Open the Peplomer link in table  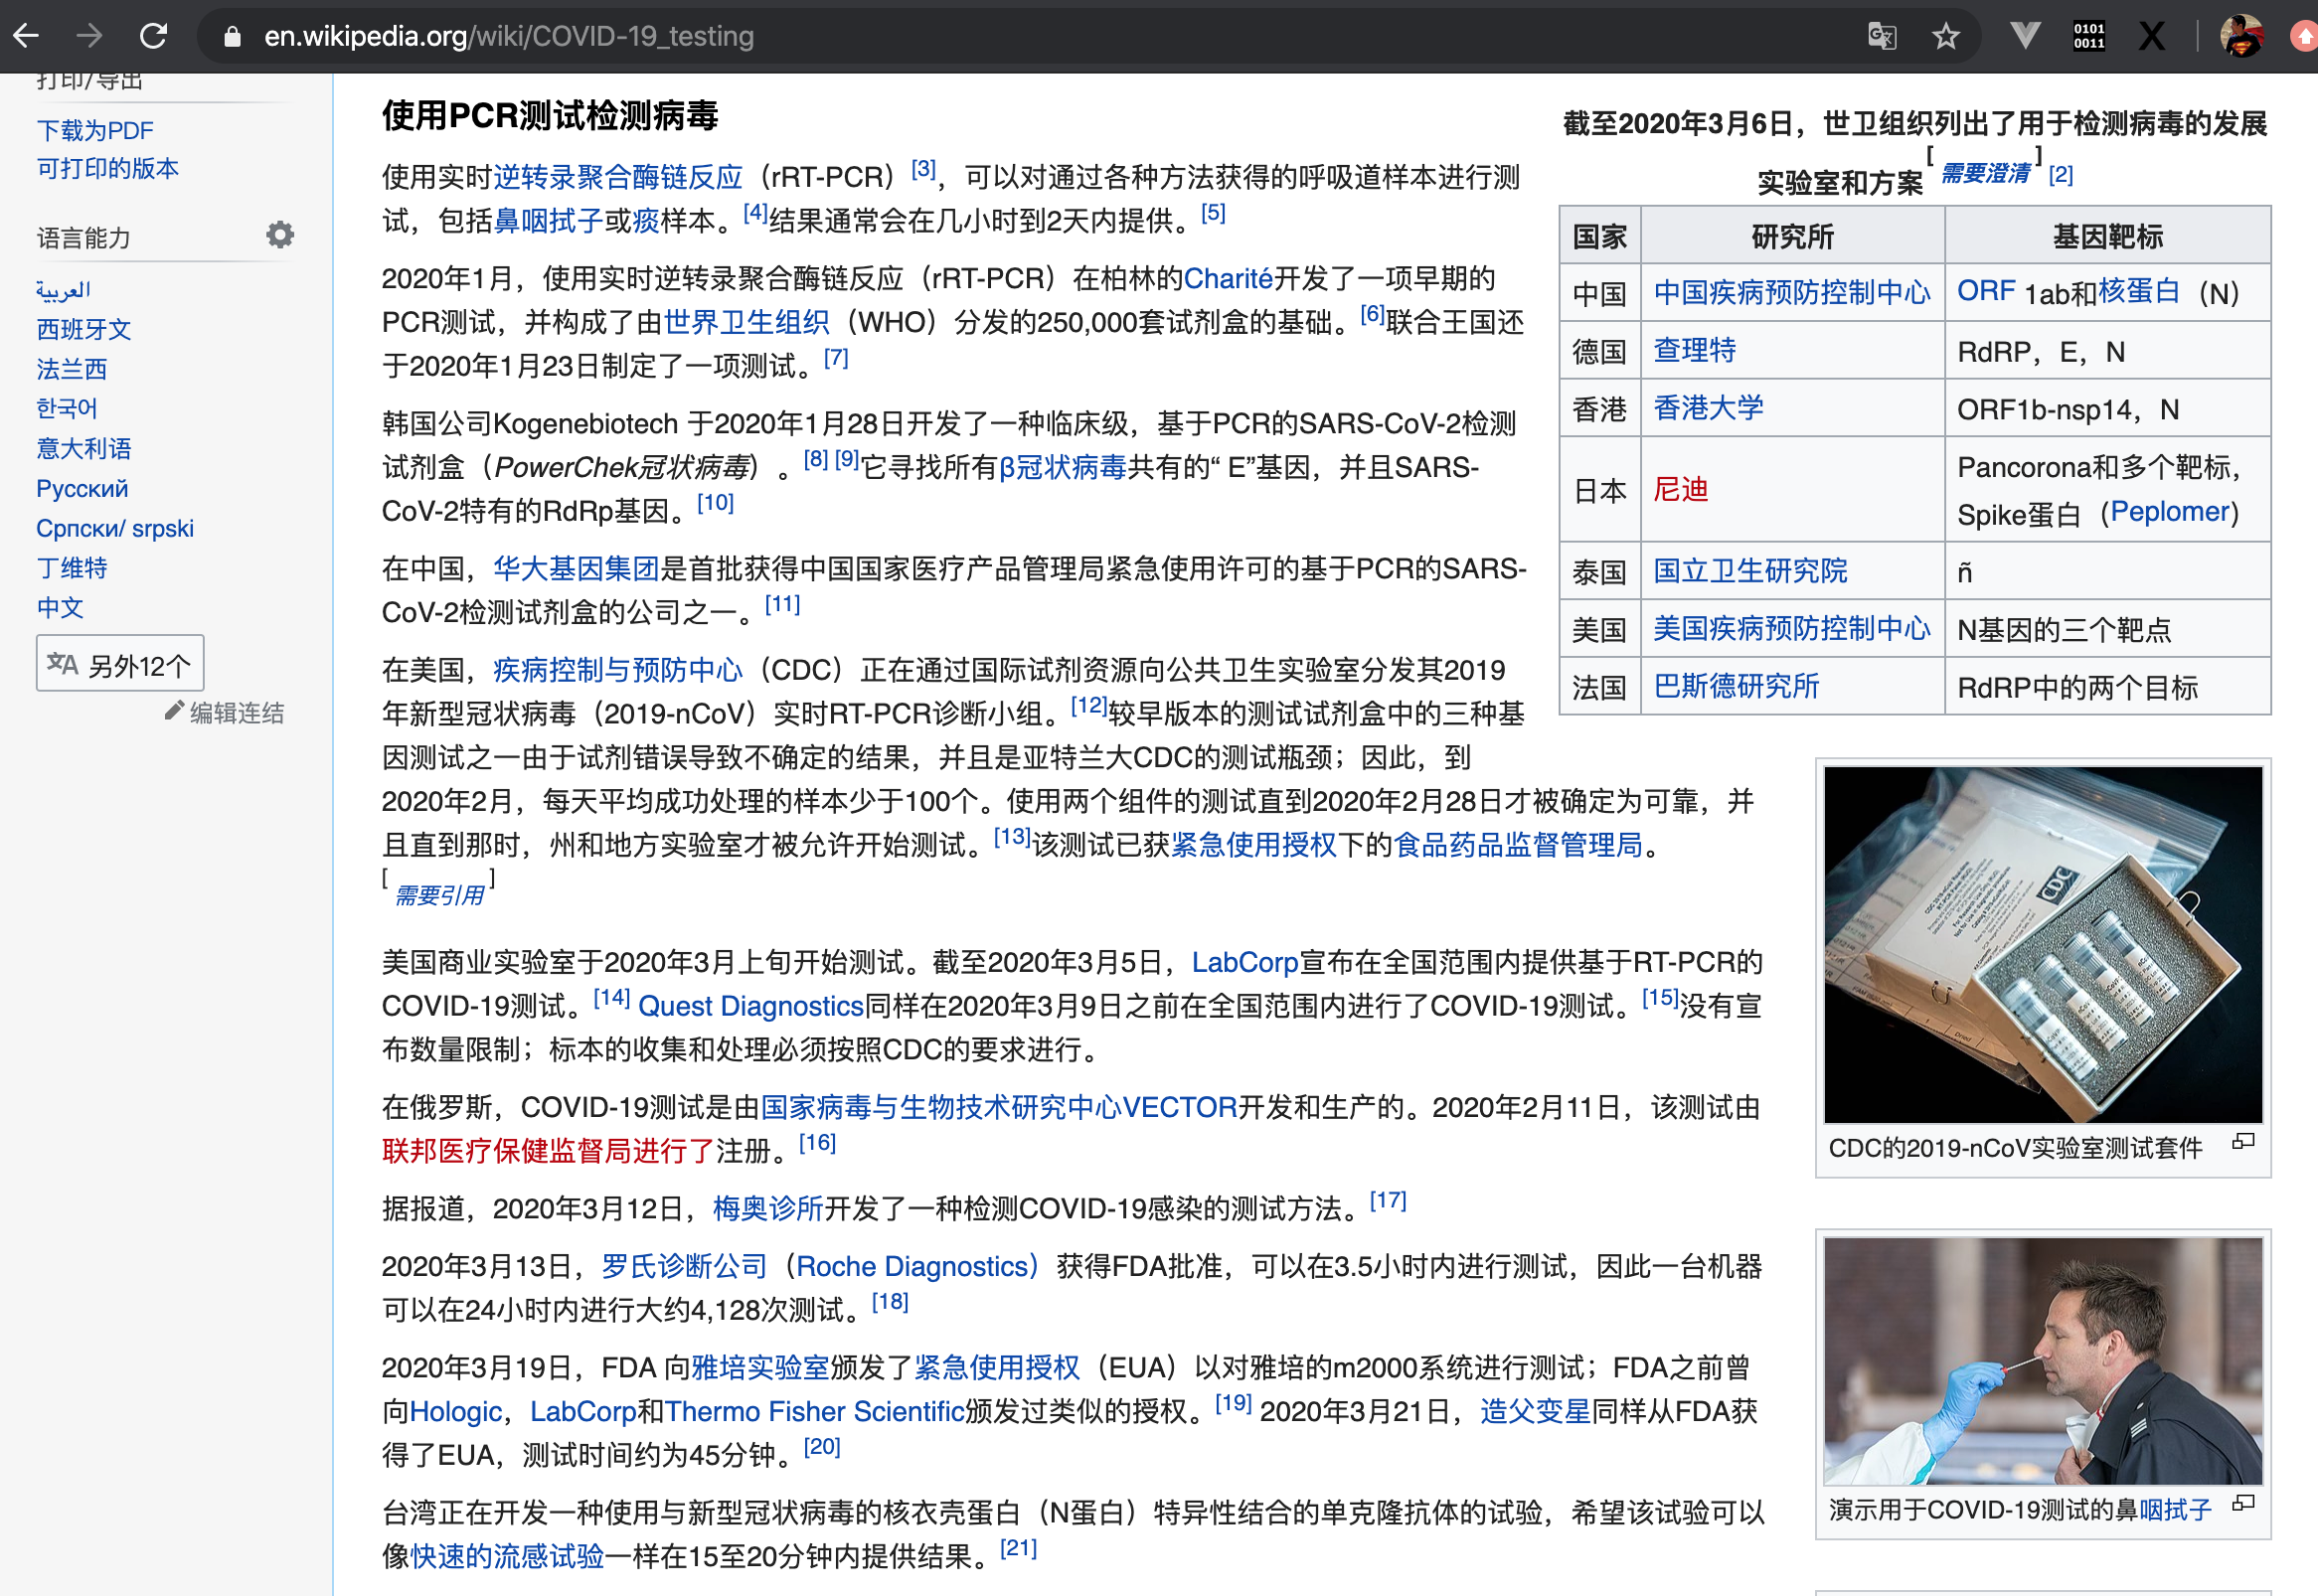point(2170,513)
